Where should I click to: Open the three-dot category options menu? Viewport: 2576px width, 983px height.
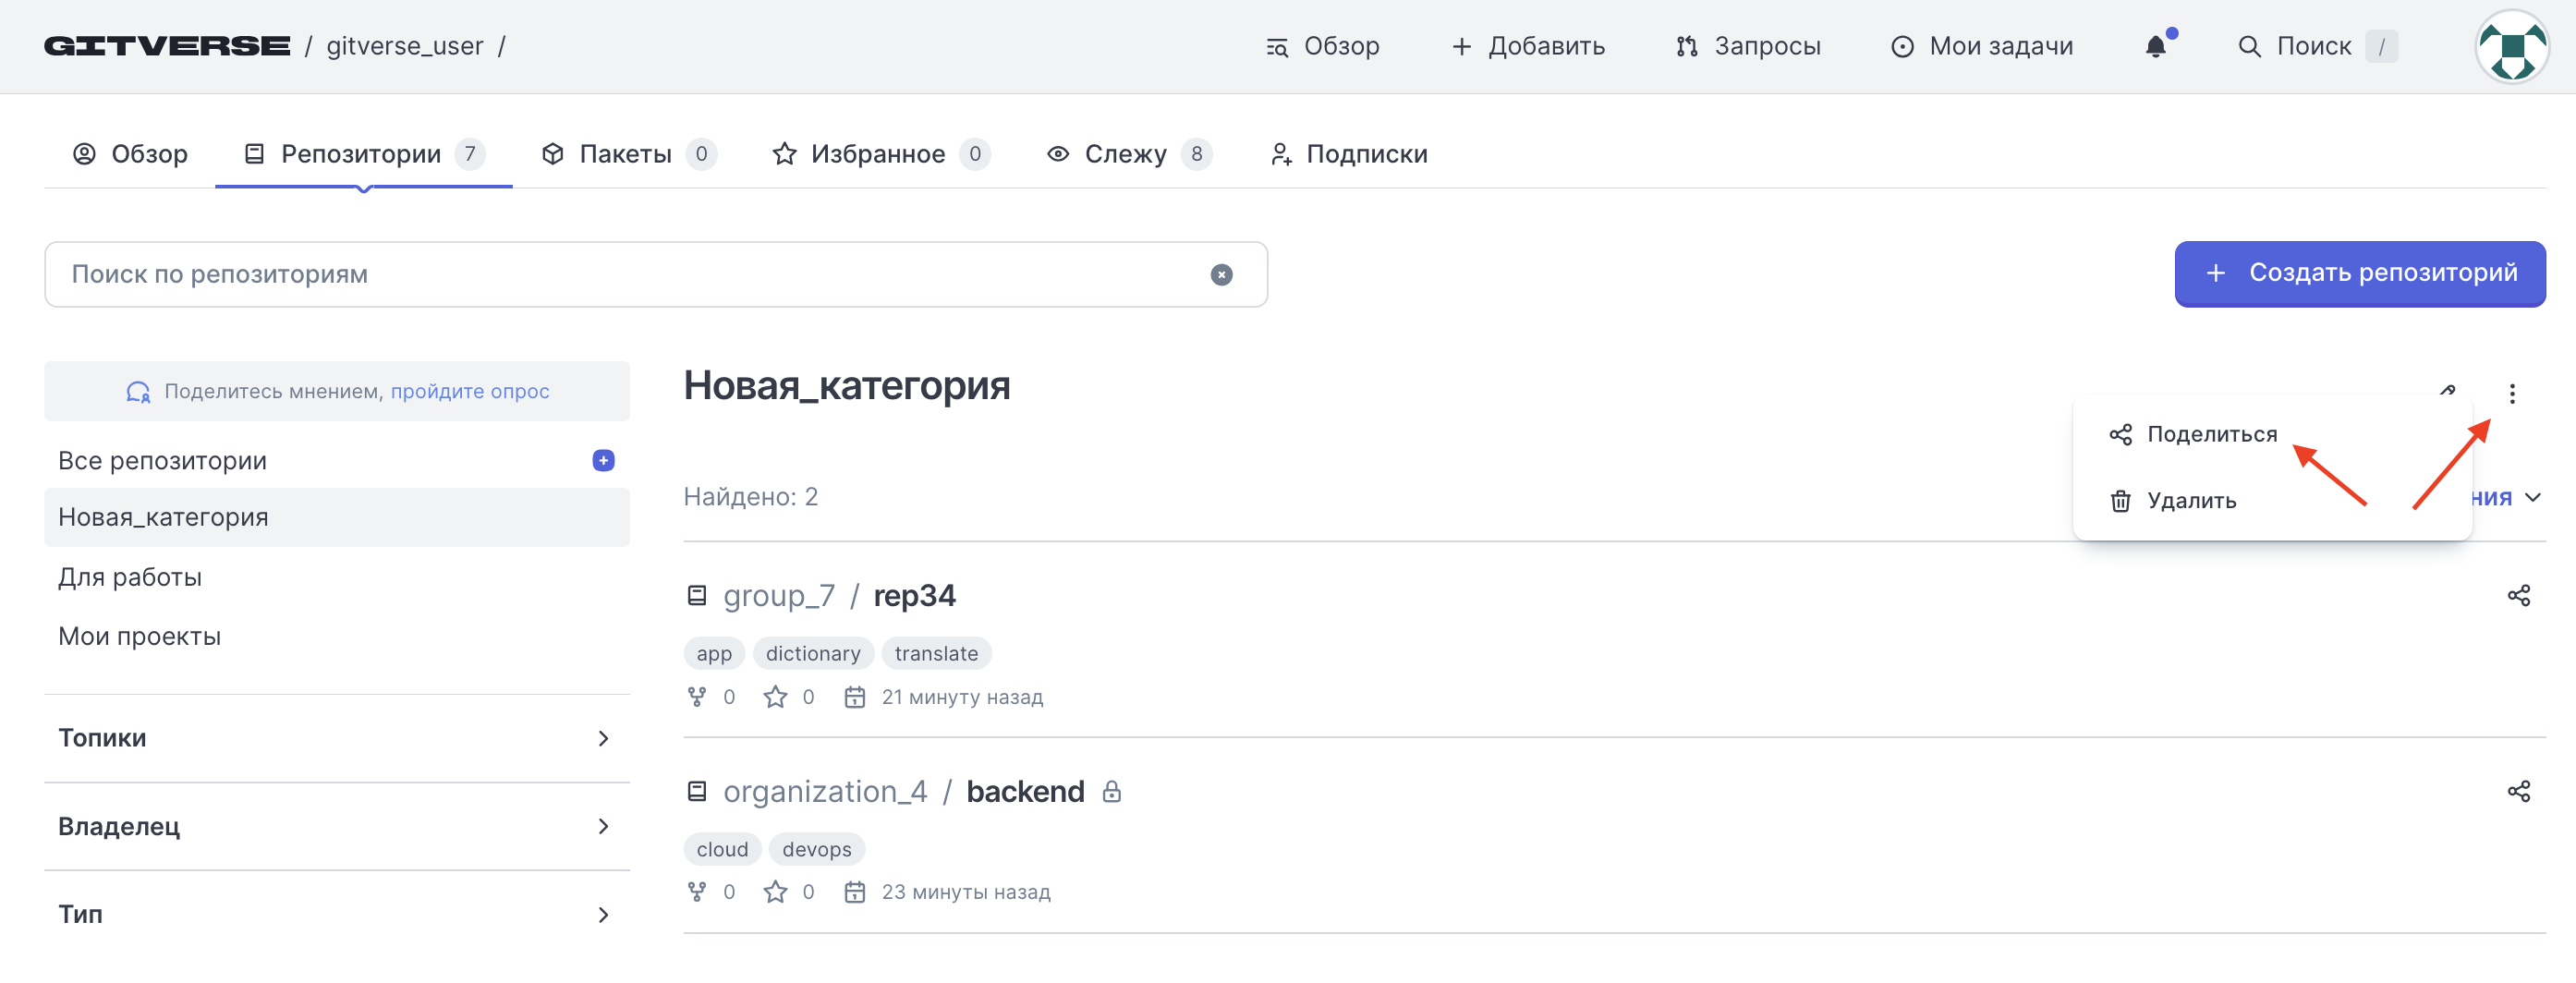[2511, 393]
